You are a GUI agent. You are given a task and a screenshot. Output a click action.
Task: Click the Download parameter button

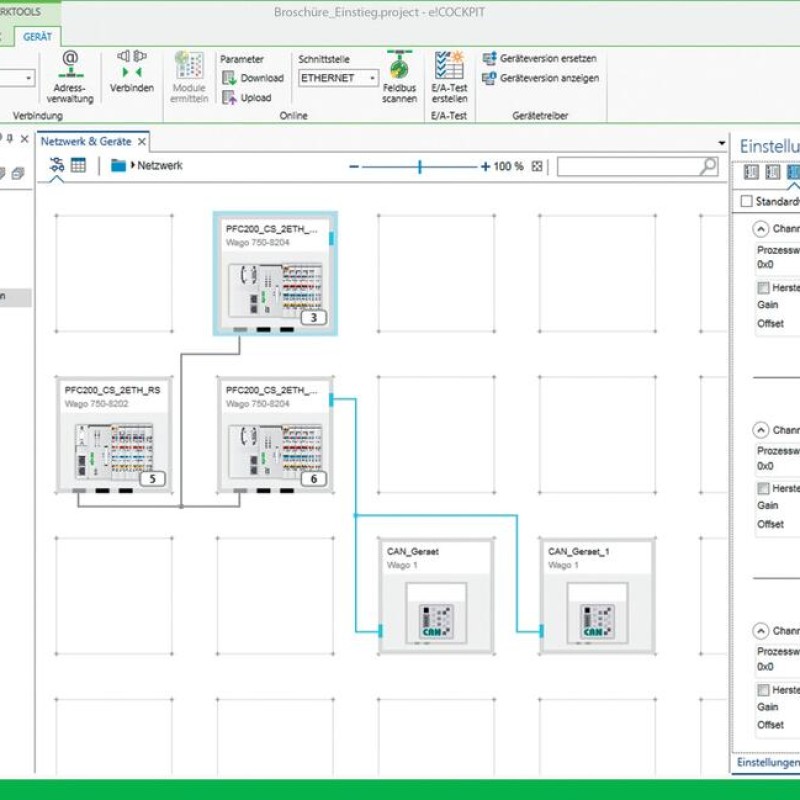(253, 78)
